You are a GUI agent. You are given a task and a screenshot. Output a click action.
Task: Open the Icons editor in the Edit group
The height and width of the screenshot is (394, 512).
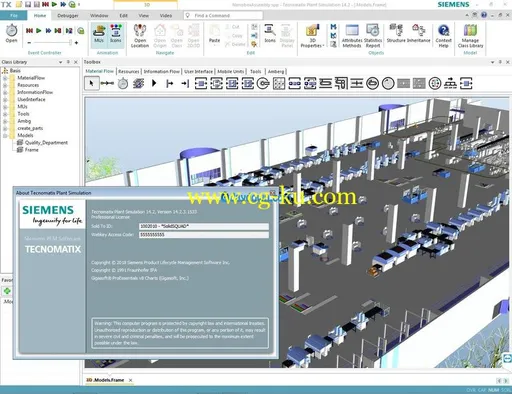(270, 34)
